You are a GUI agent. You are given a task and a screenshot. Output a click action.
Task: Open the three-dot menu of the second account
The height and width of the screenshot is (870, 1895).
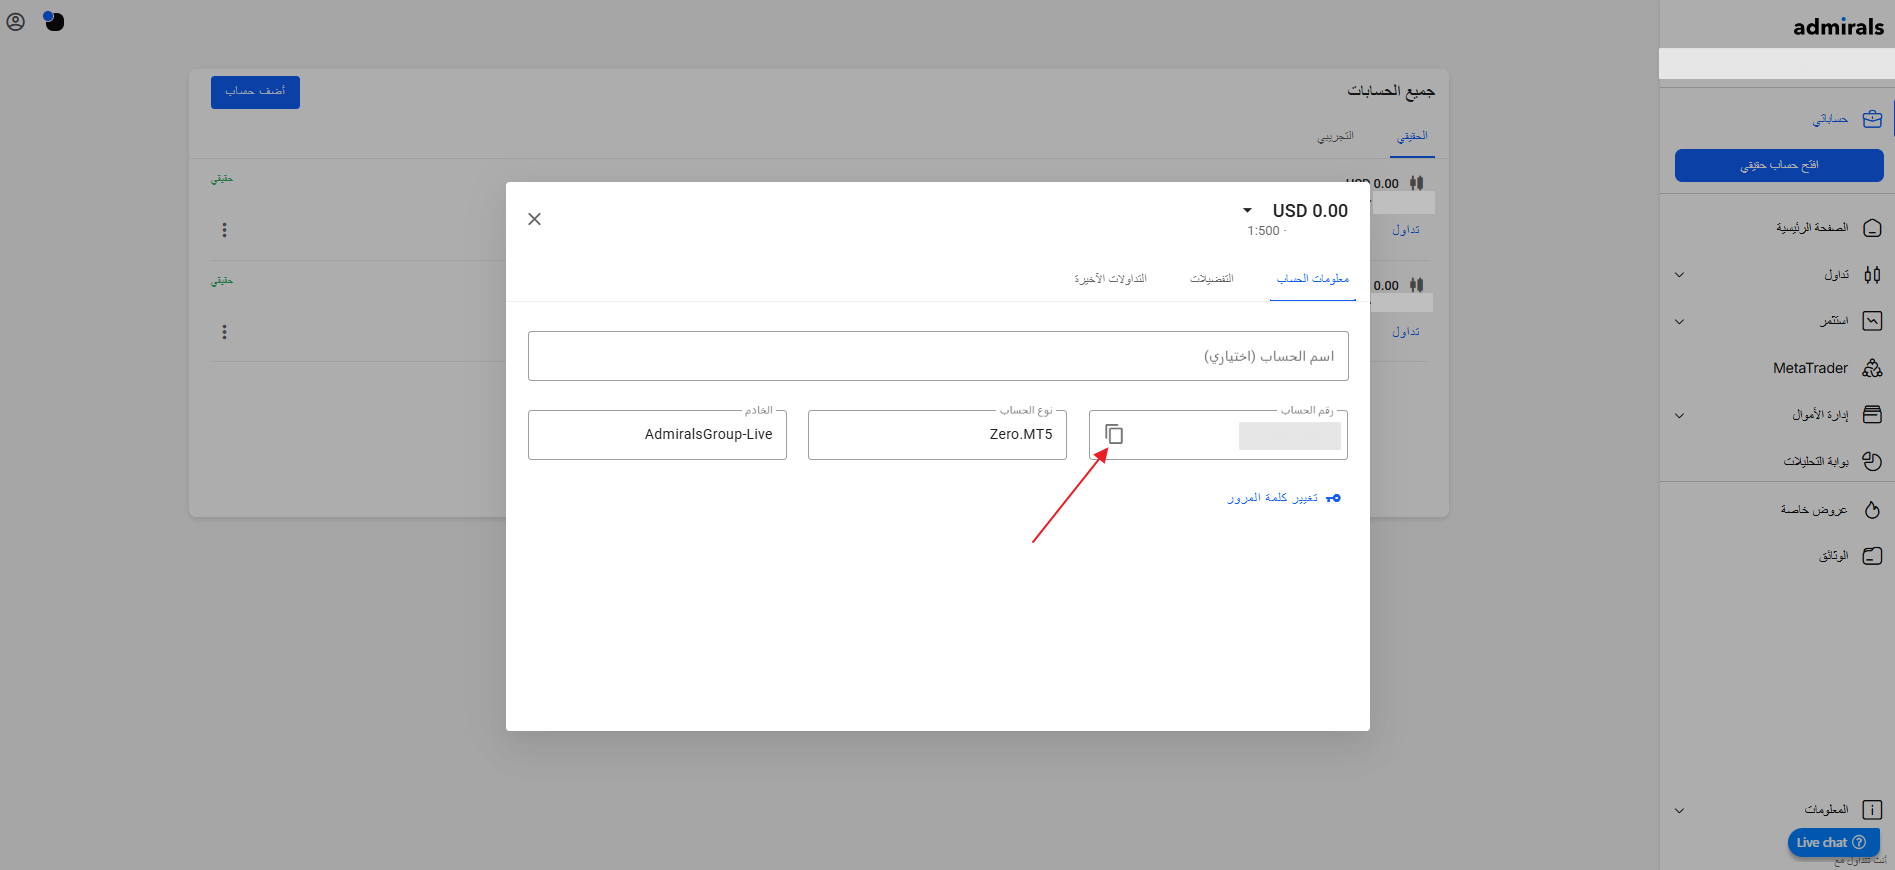pos(224,332)
